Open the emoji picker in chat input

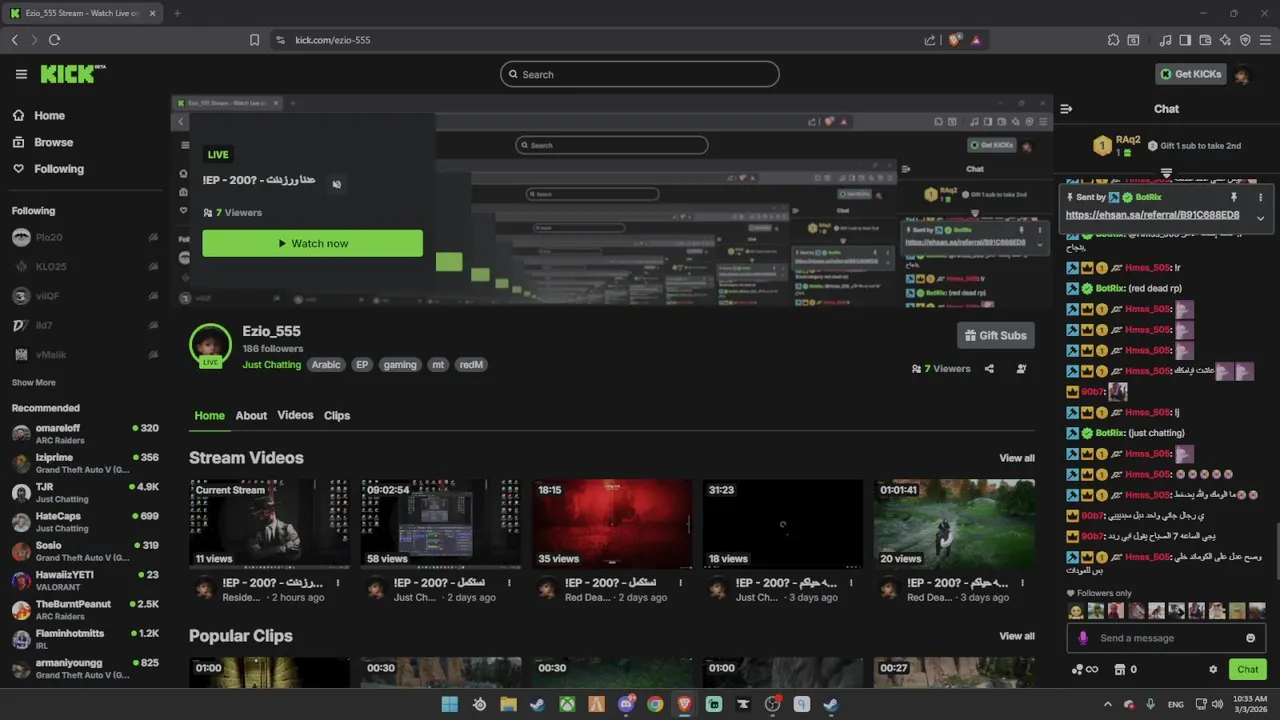pos(1250,638)
